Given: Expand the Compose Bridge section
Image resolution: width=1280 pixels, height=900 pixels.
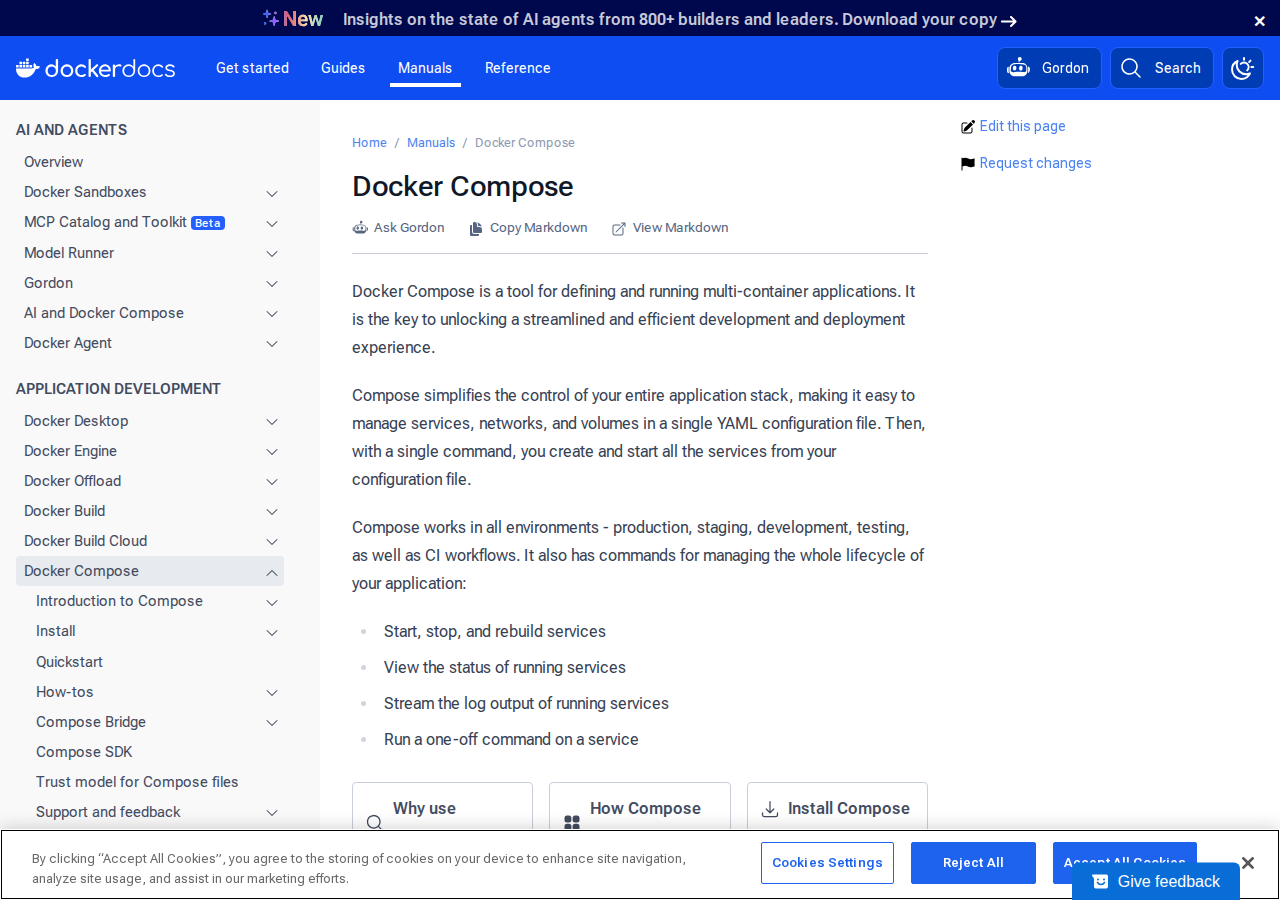Looking at the screenshot, I should (272, 722).
